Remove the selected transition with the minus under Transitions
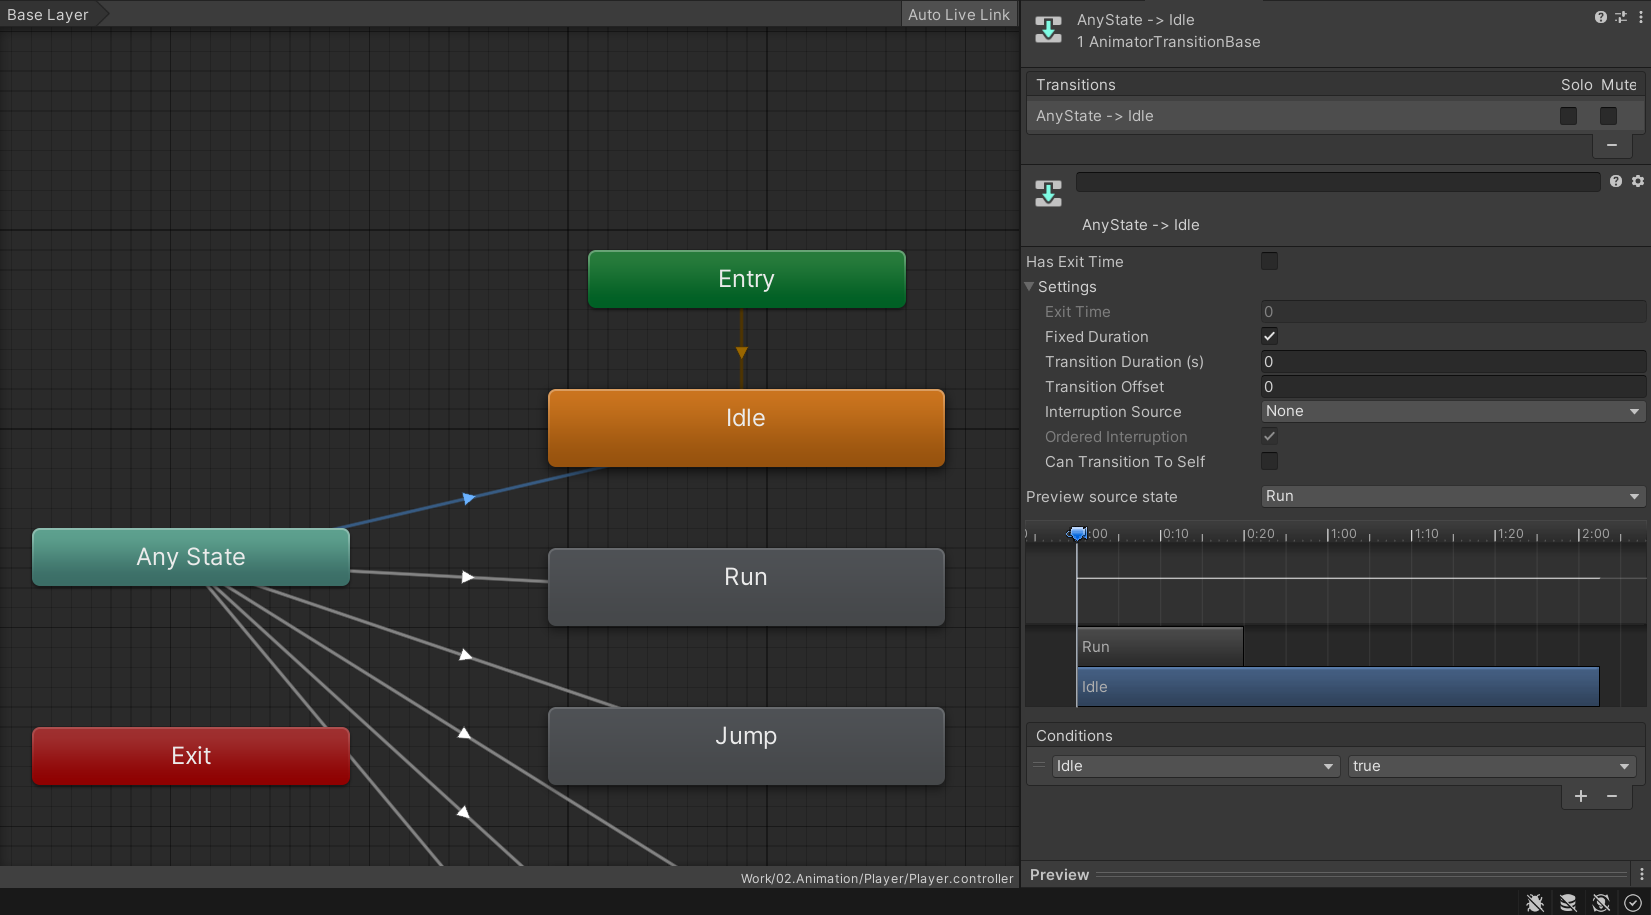1651x915 pixels. 1612,146
